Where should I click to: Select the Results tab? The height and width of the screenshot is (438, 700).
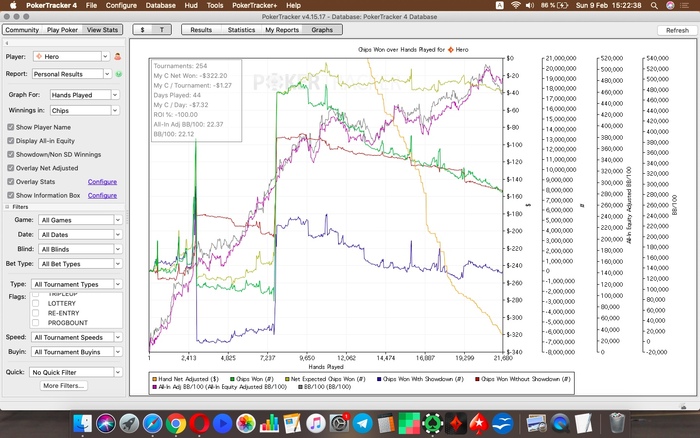(x=201, y=30)
